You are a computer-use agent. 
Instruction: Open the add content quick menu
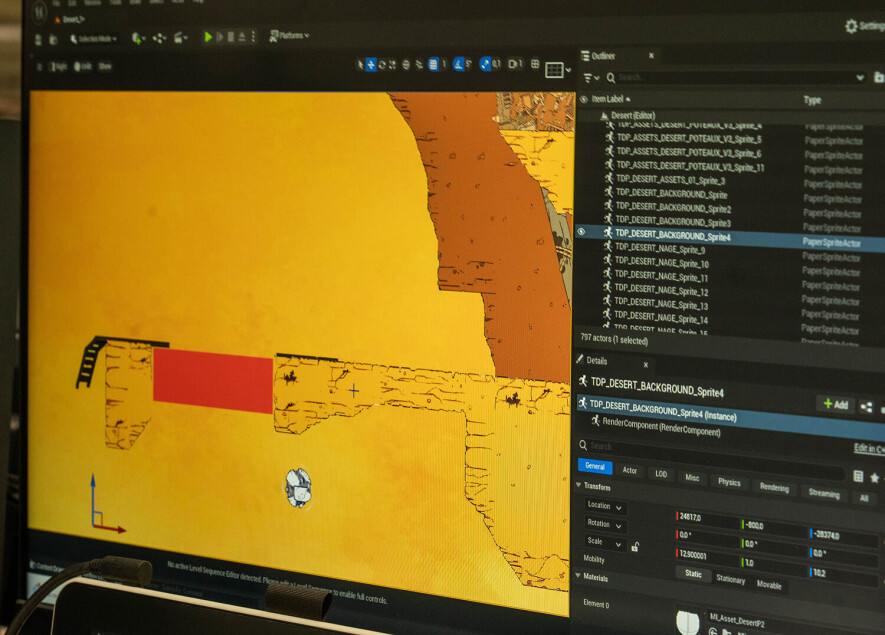[138, 38]
